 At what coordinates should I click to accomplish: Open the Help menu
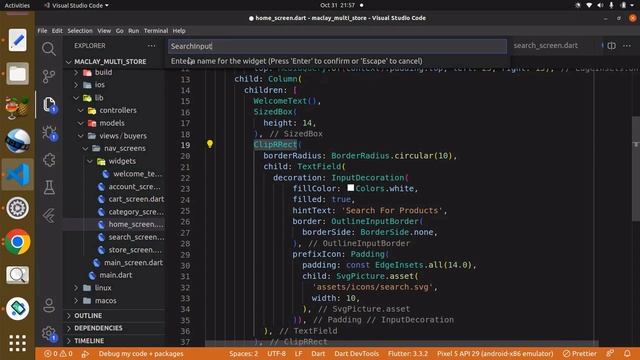click(x=179, y=31)
